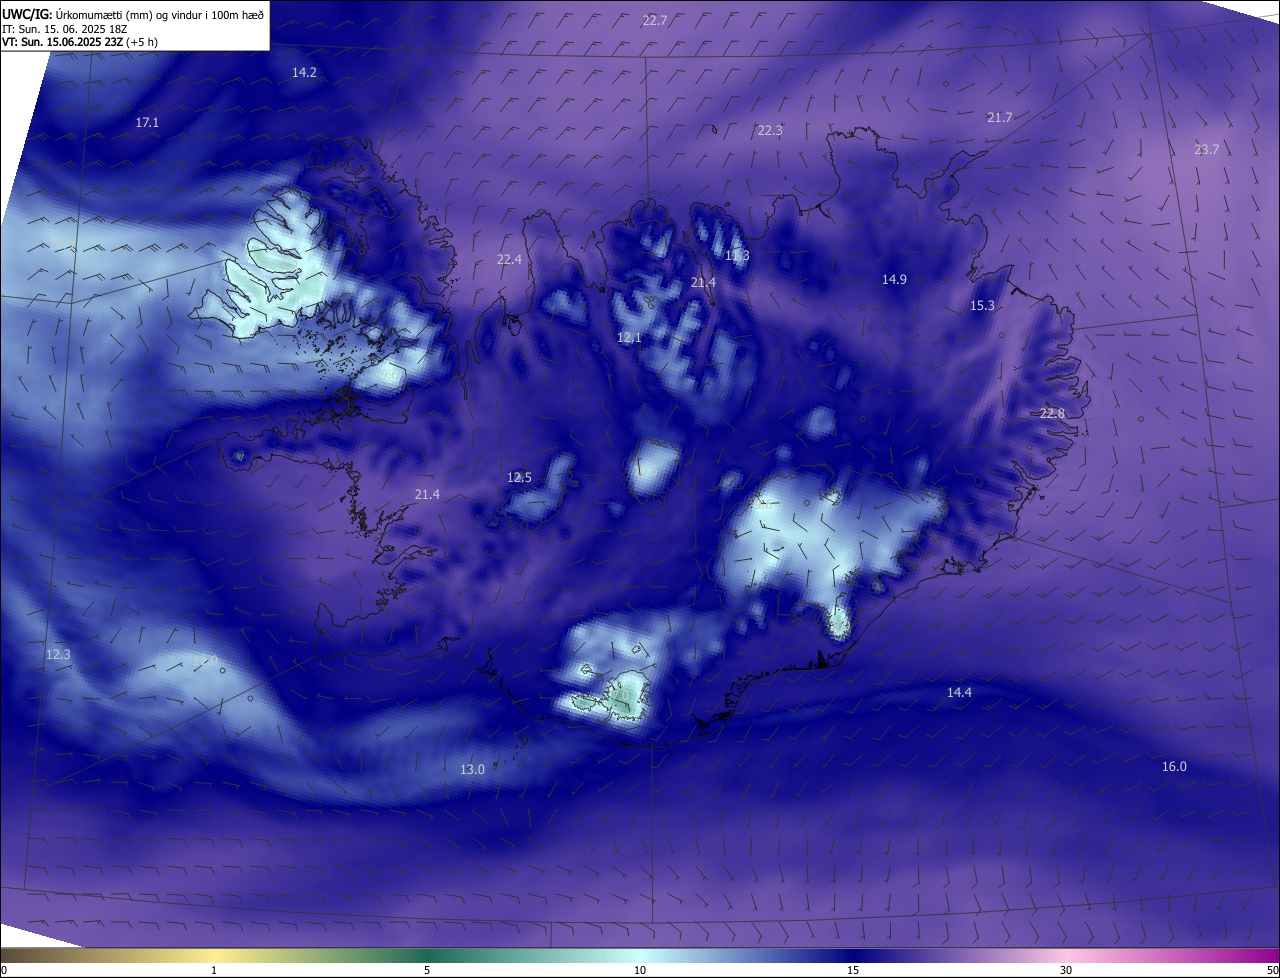Click the 17.1 value label

tap(147, 122)
